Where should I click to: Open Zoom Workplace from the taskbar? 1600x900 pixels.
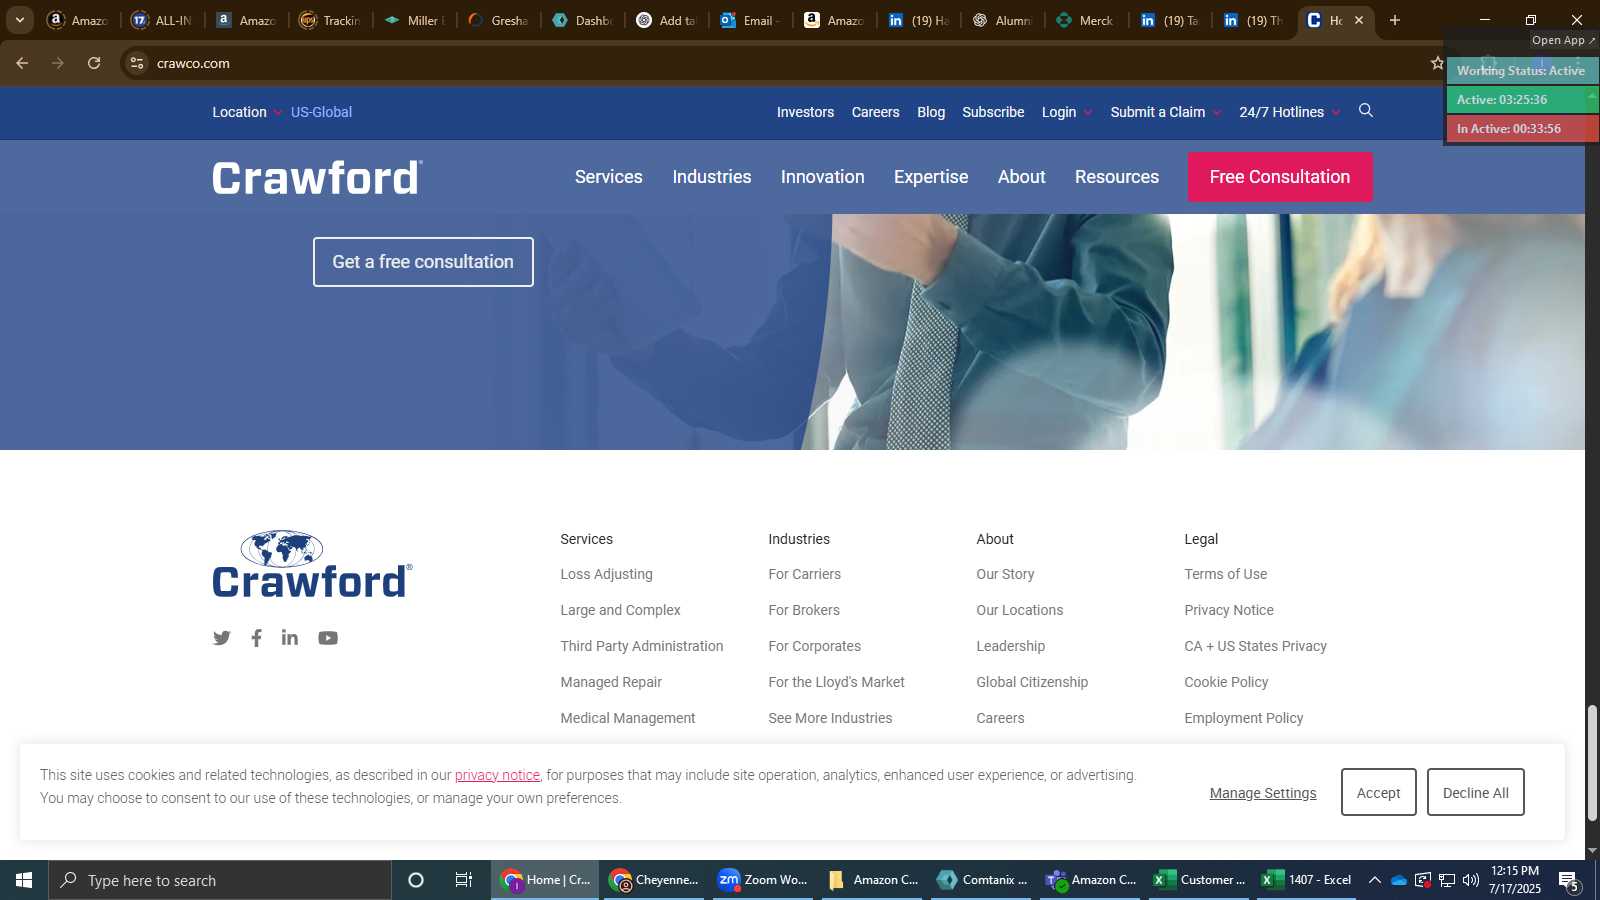(764, 880)
